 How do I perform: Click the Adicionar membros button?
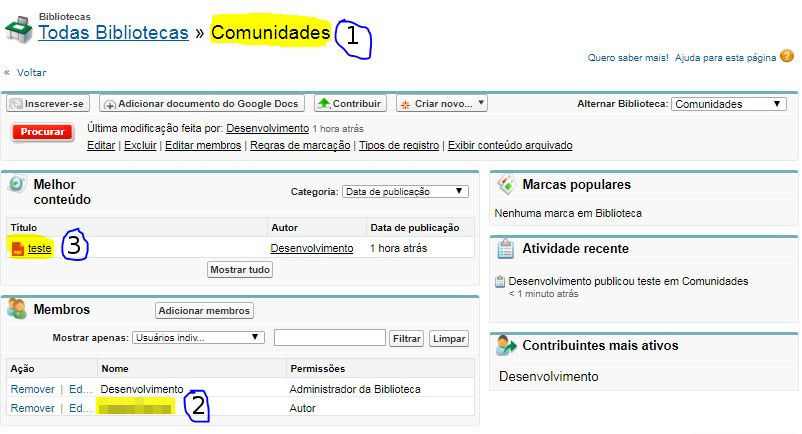point(204,310)
